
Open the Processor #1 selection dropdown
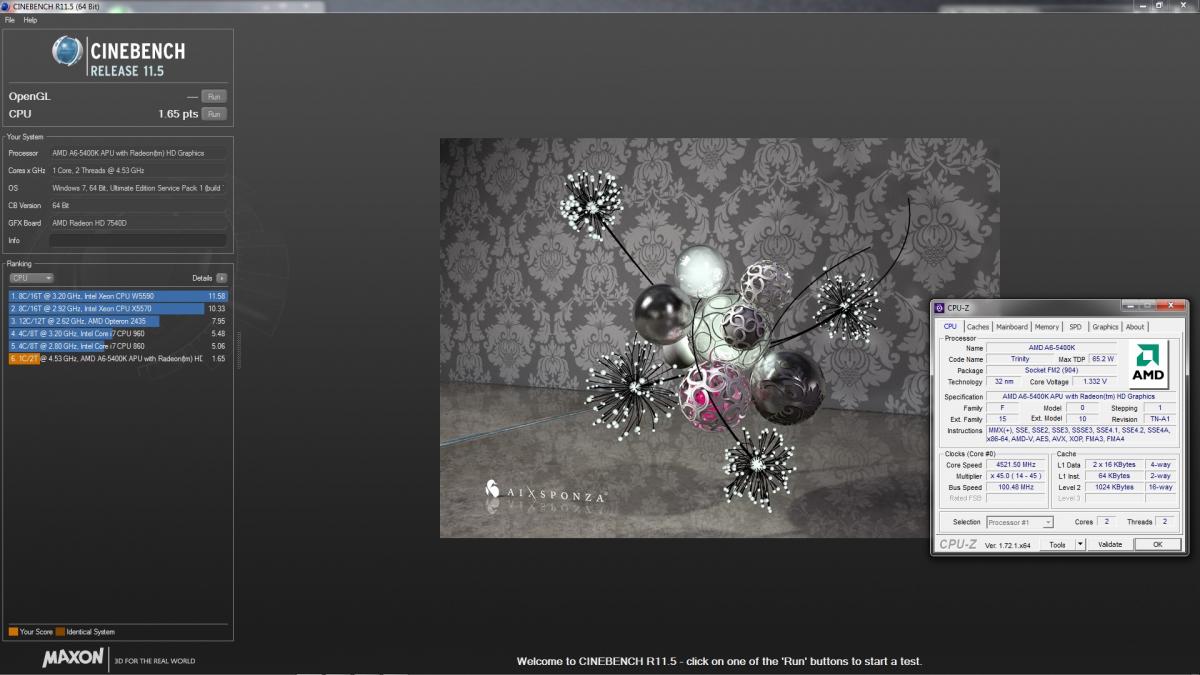coord(1019,522)
